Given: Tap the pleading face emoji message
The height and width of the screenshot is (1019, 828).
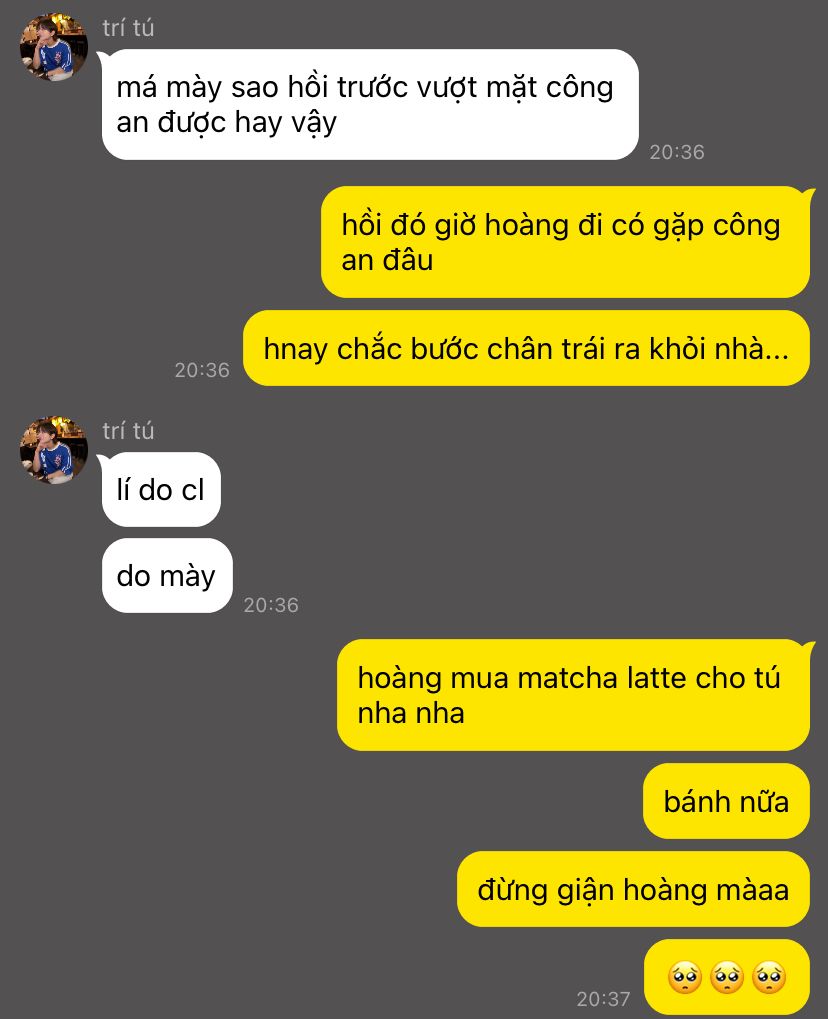Looking at the screenshot, I should (727, 977).
